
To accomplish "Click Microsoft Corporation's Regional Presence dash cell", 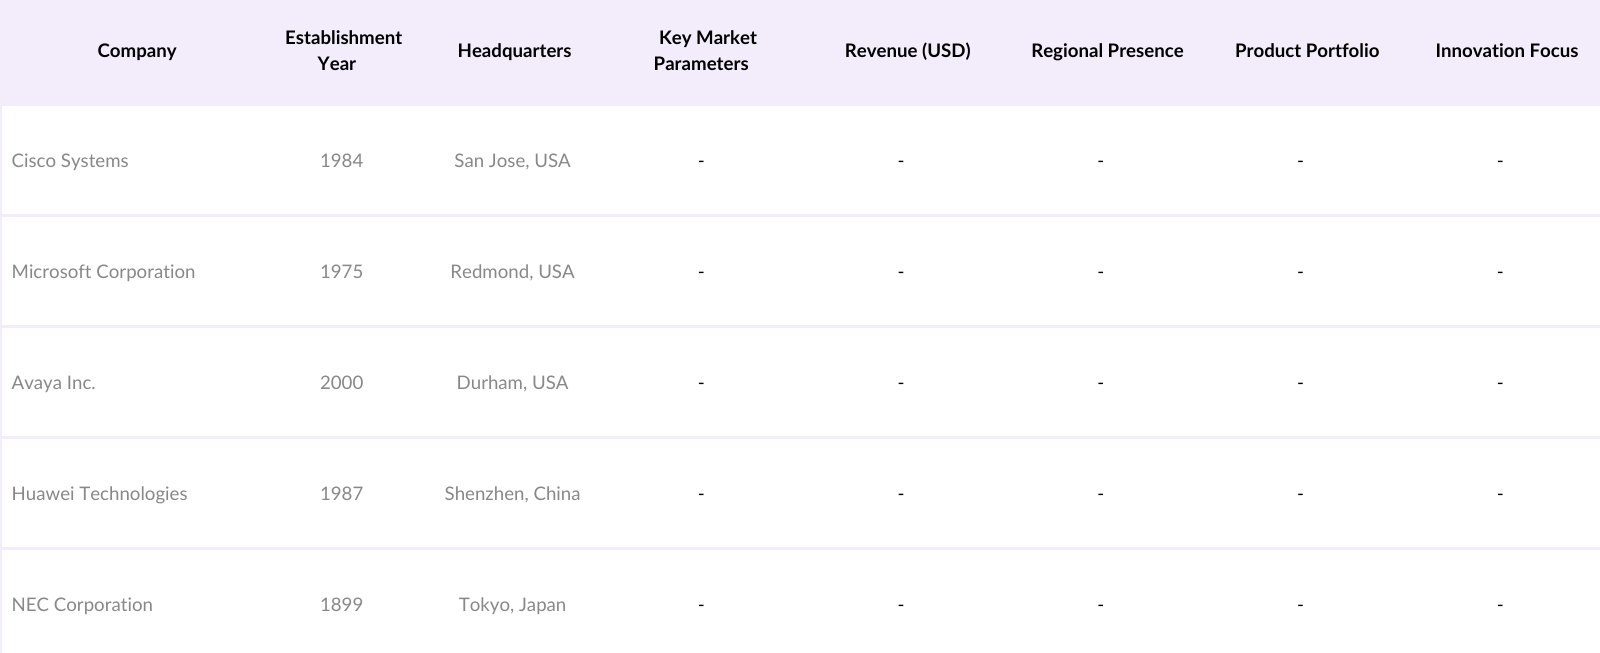I will (x=1100, y=272).
